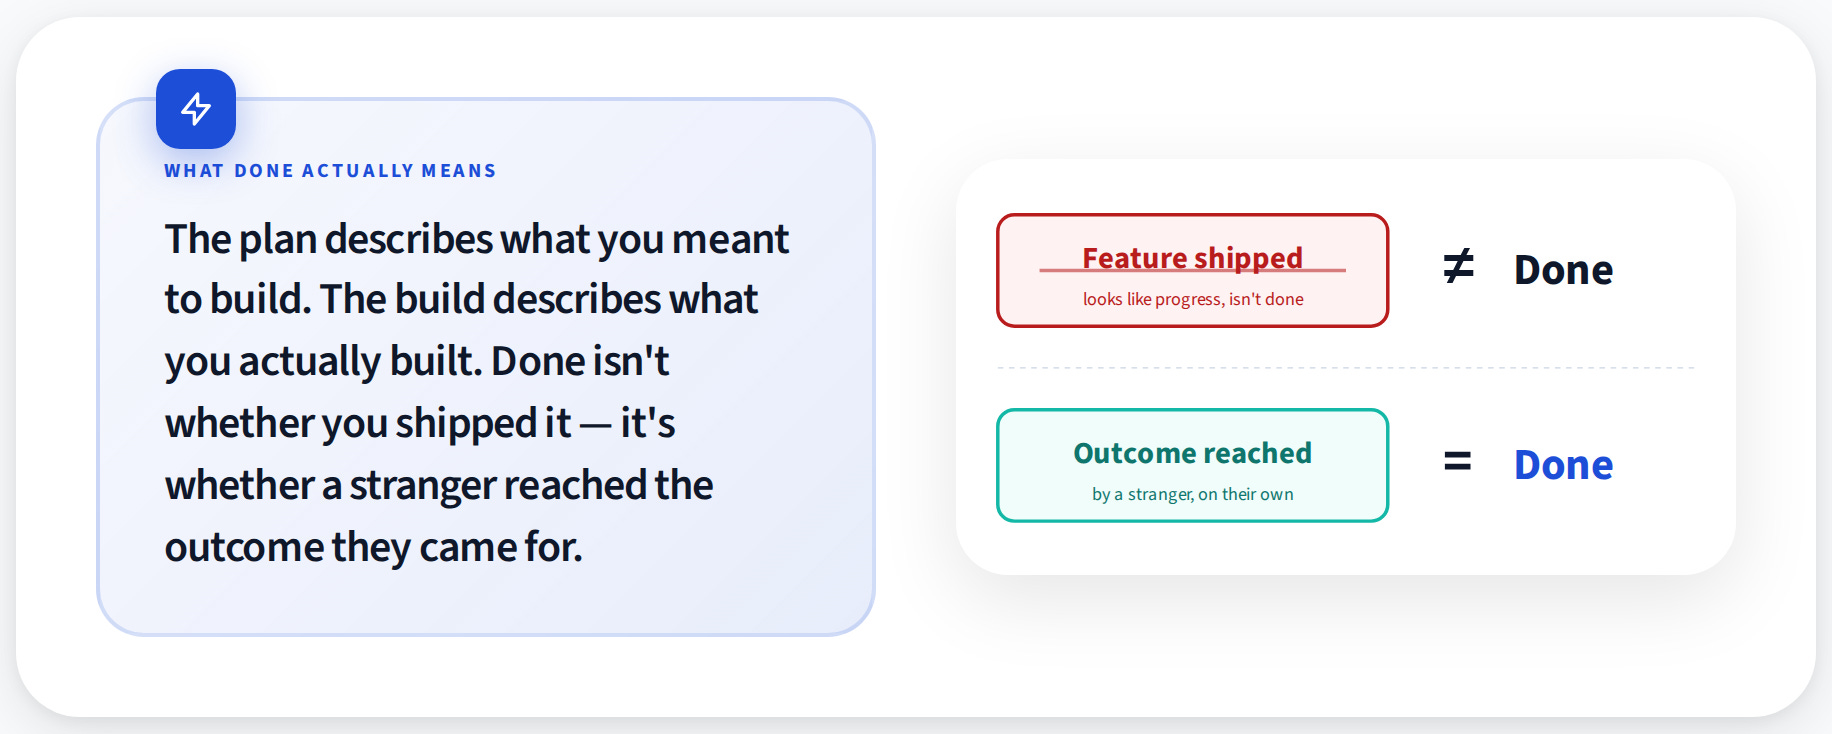Click the not-equal sign beside Feature shipped
The image size is (1832, 734).
(1458, 268)
